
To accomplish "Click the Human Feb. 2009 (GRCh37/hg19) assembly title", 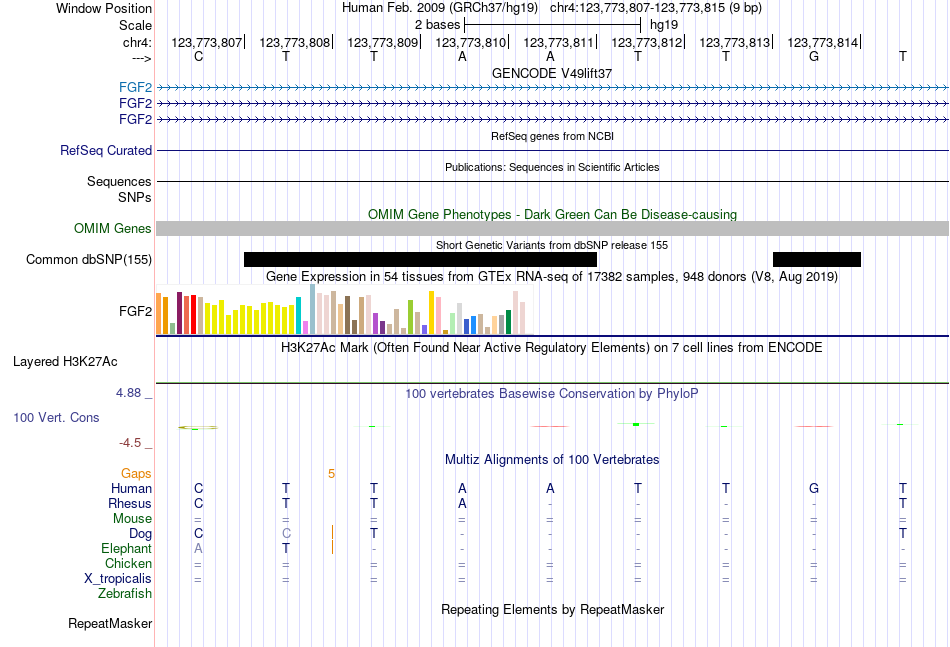I will coord(440,8).
